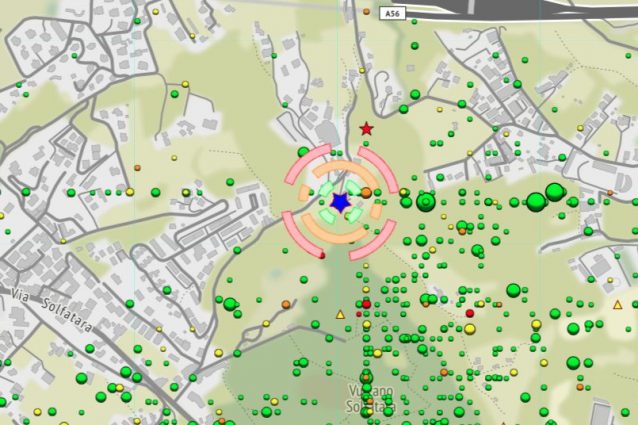The image size is (638, 425).
Task: Select the green circle with dark outer ring
Action: click(x=425, y=202)
